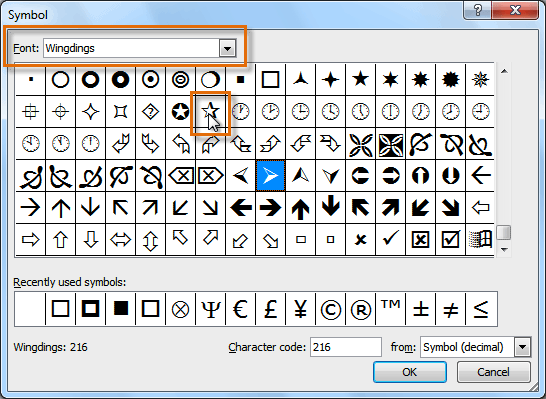
Task: Click the Wingdings font name field
Action: [x=132, y=48]
